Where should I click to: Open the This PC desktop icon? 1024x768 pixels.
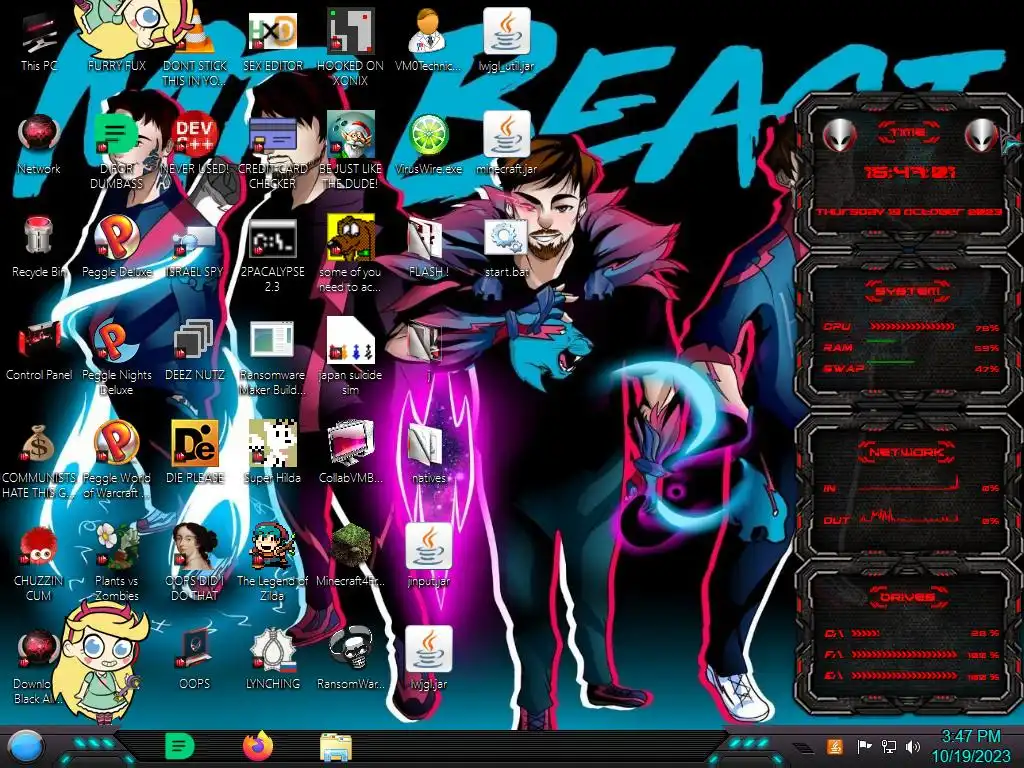coord(39,35)
